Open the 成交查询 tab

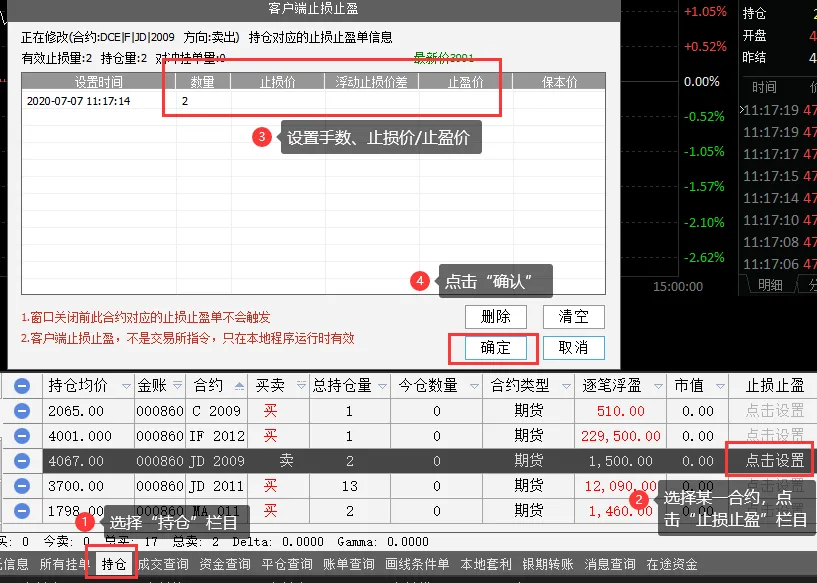pyautogui.click(x=163, y=564)
